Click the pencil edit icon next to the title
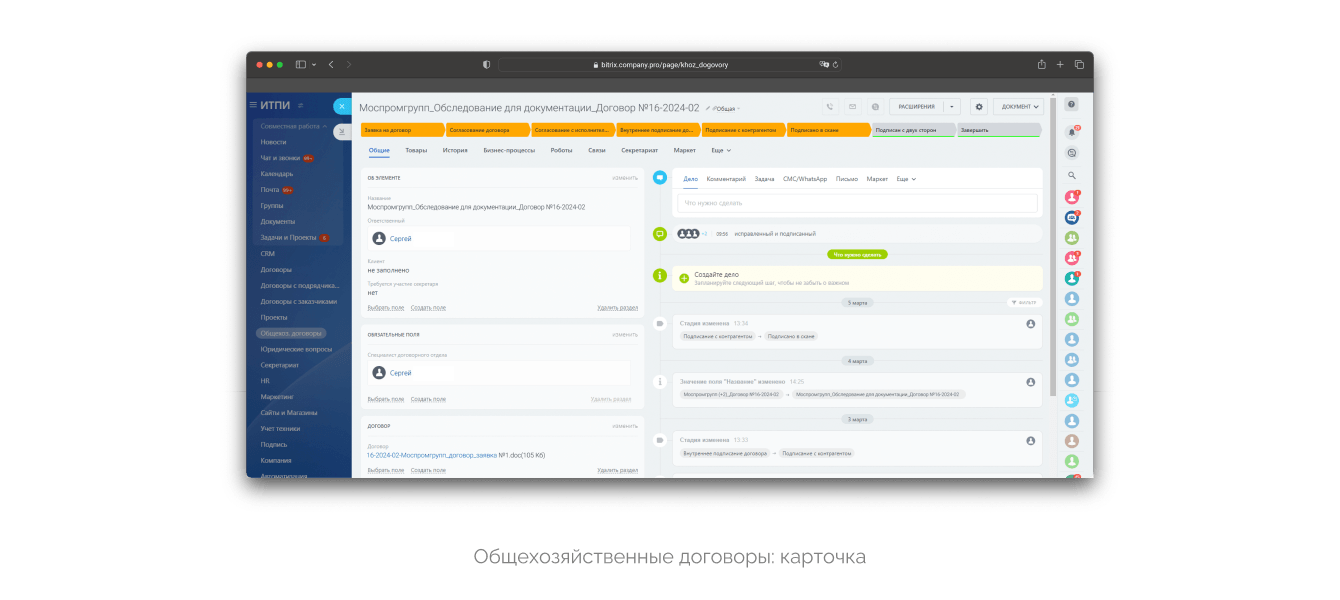 tap(707, 108)
